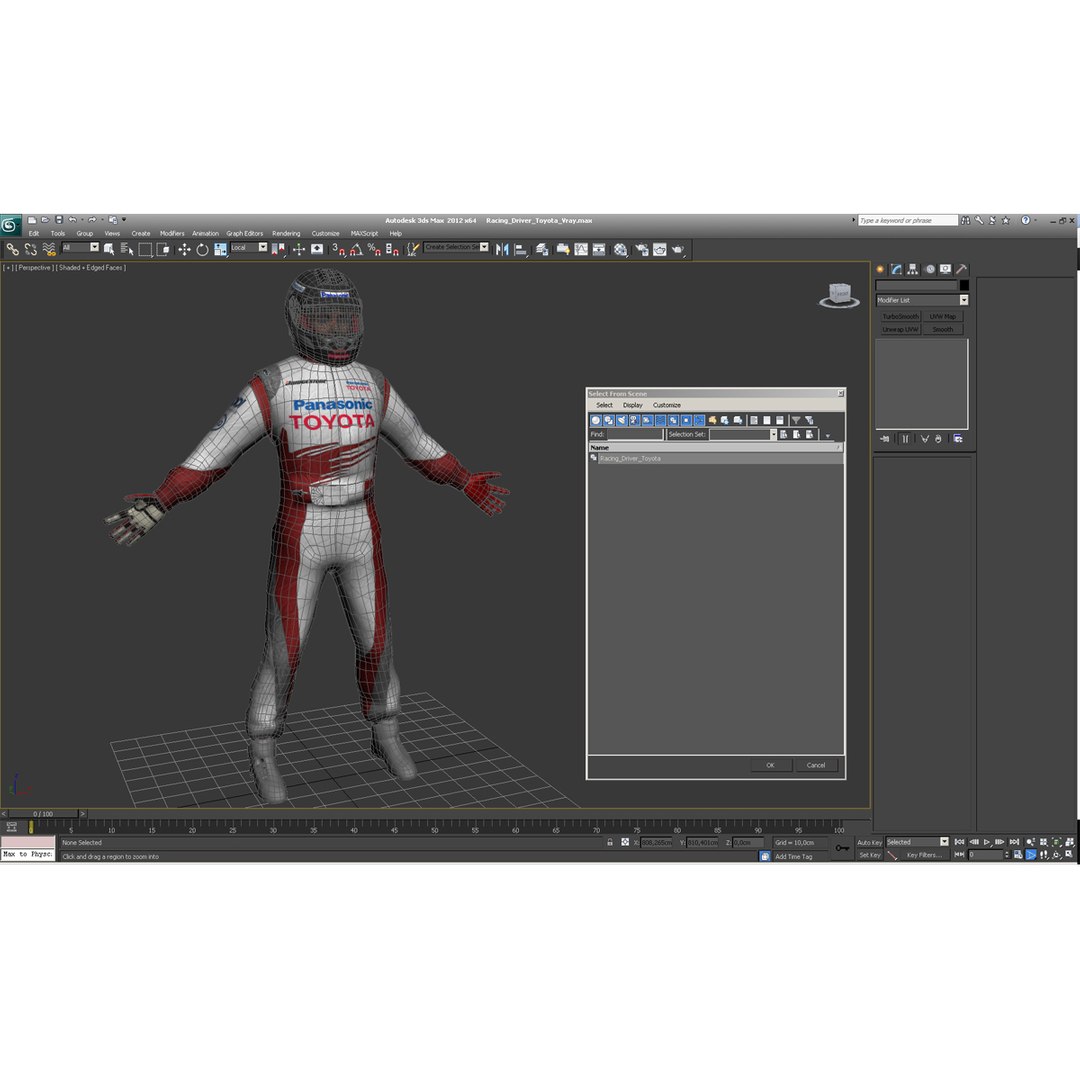Viewport: 1080px width, 1080px height.
Task: Click the Mirror tool icon
Action: pyautogui.click(x=502, y=249)
